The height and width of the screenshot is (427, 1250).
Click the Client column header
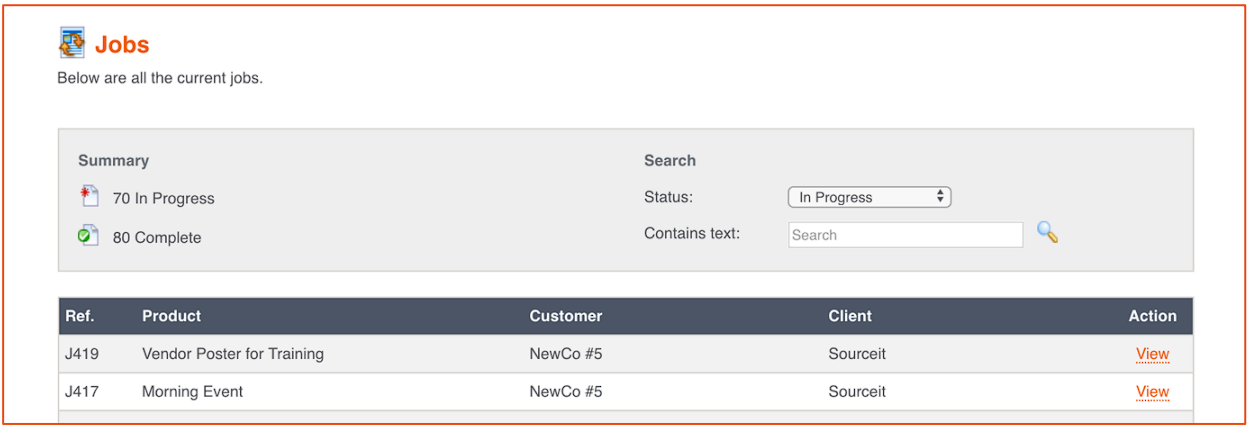[850, 316]
